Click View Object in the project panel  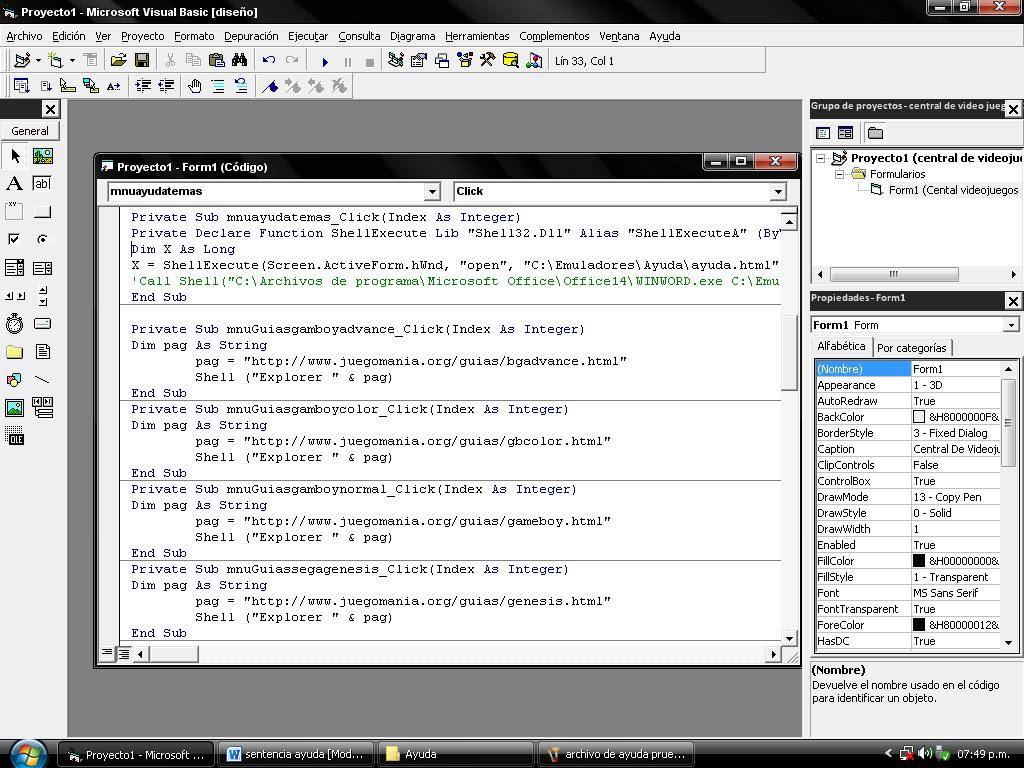click(845, 133)
